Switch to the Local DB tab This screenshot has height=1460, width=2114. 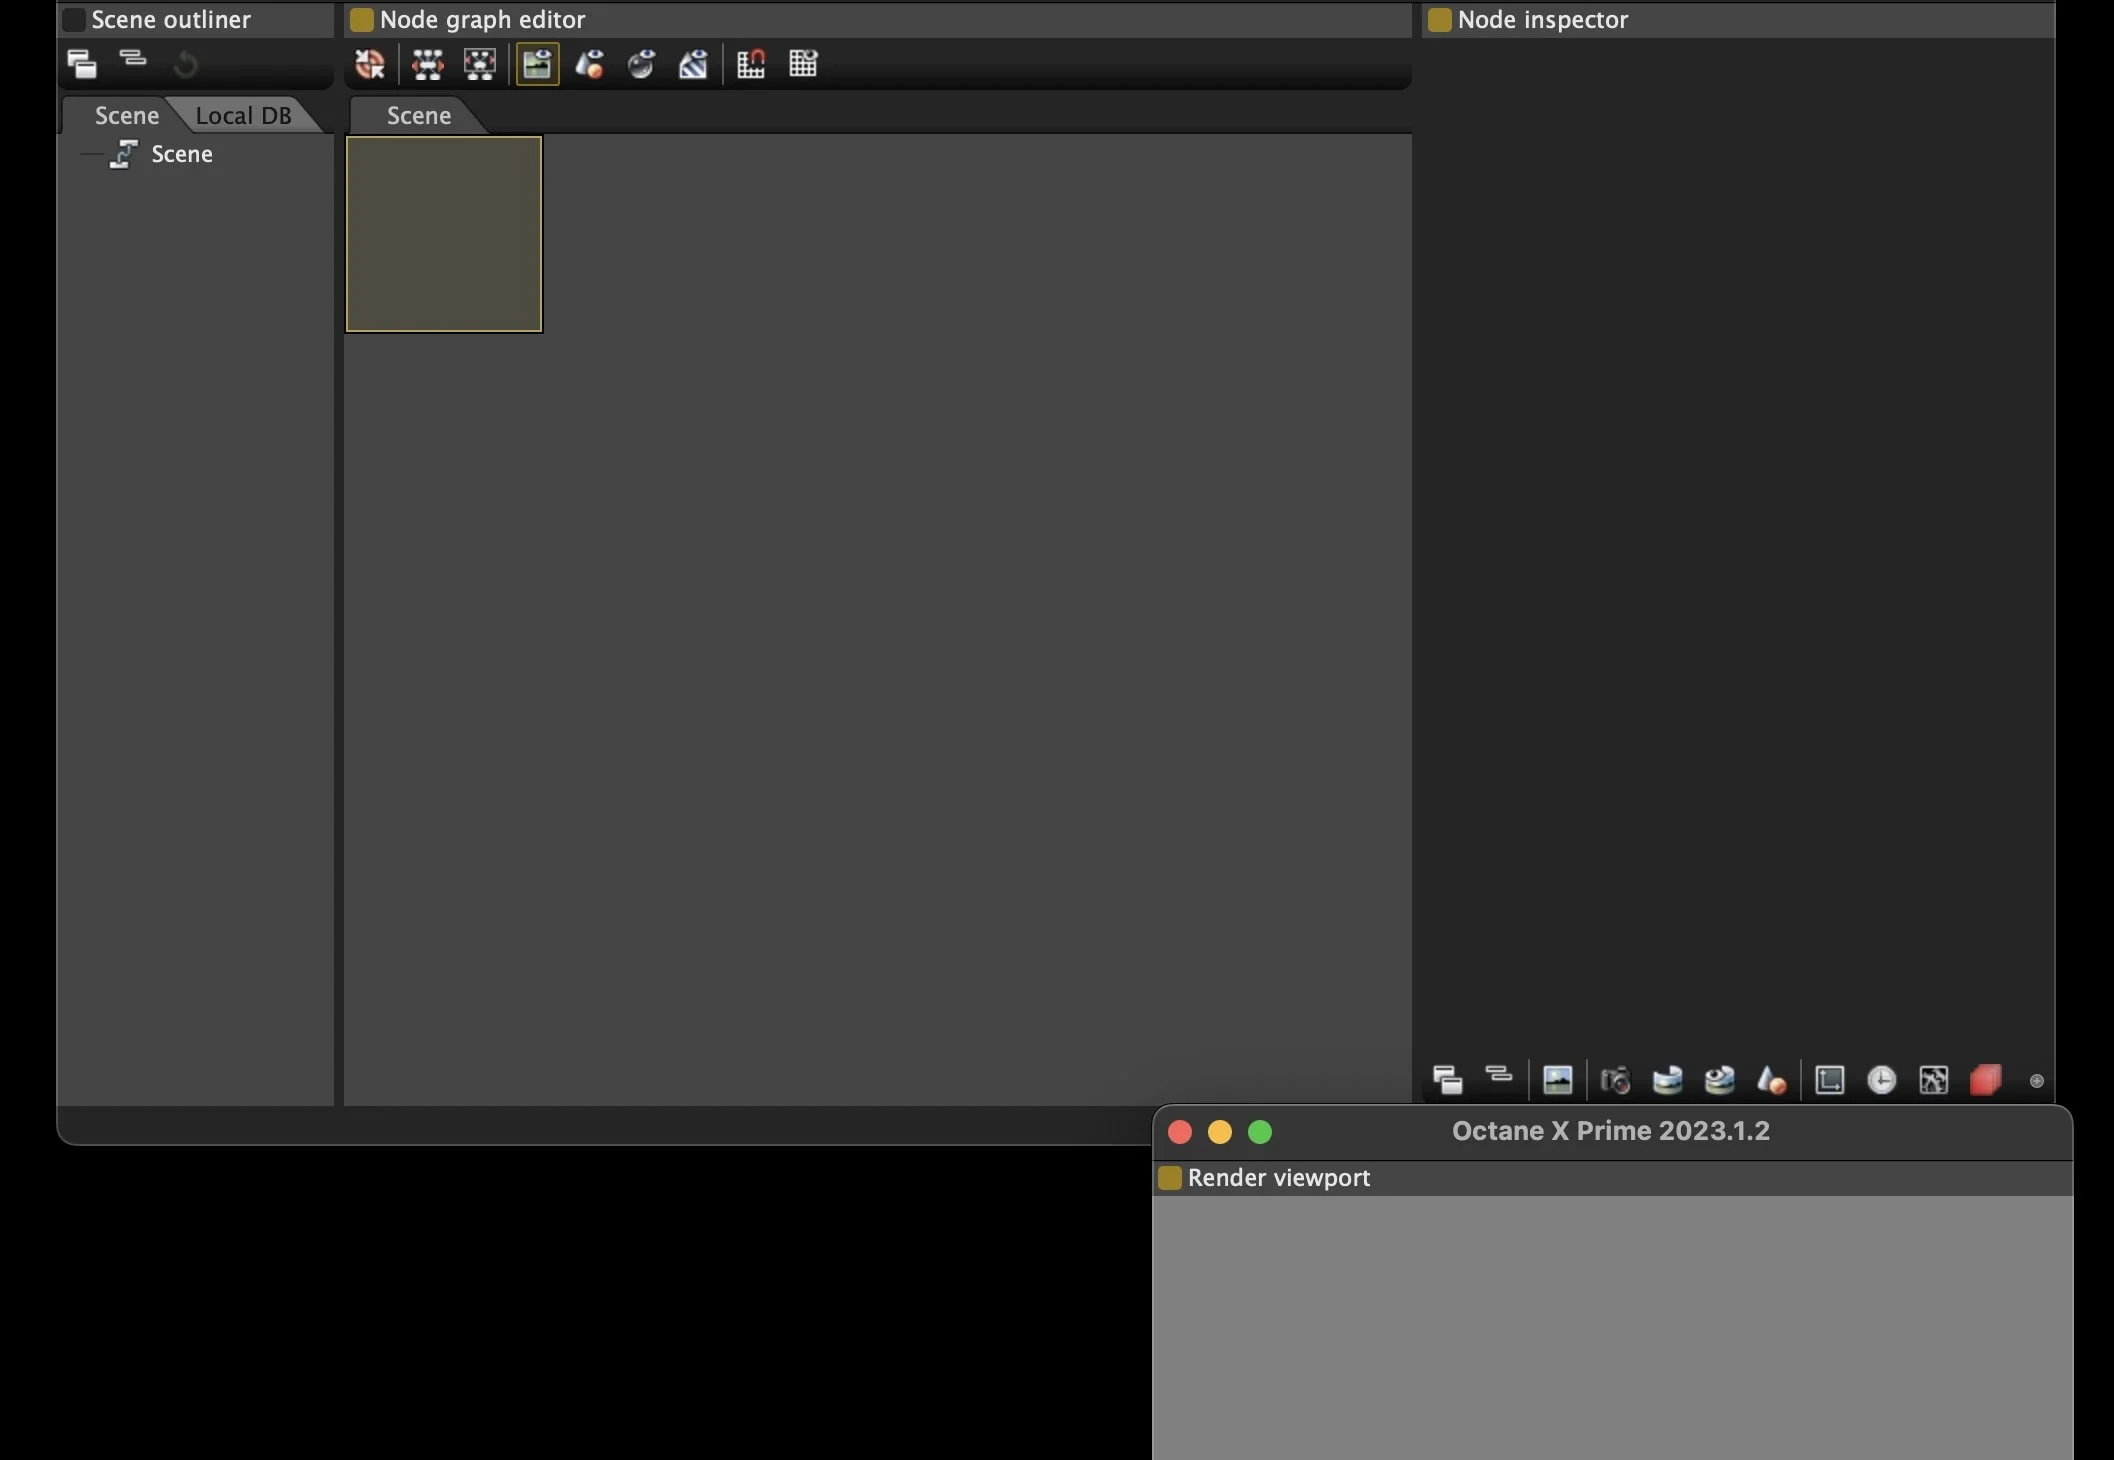pos(243,116)
